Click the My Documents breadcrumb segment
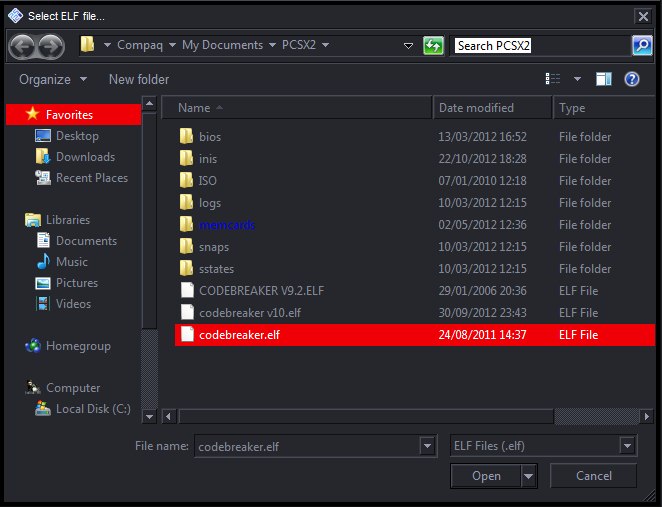 click(222, 45)
